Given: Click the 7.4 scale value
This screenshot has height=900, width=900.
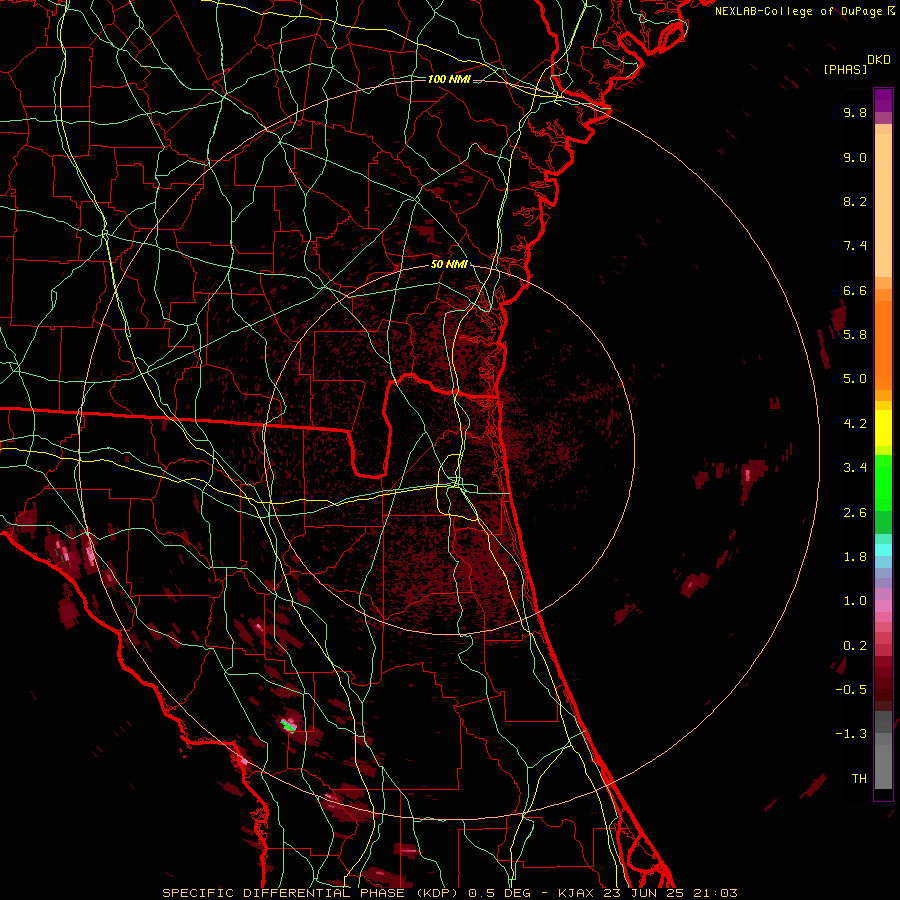Looking at the screenshot, I should coord(855,246).
